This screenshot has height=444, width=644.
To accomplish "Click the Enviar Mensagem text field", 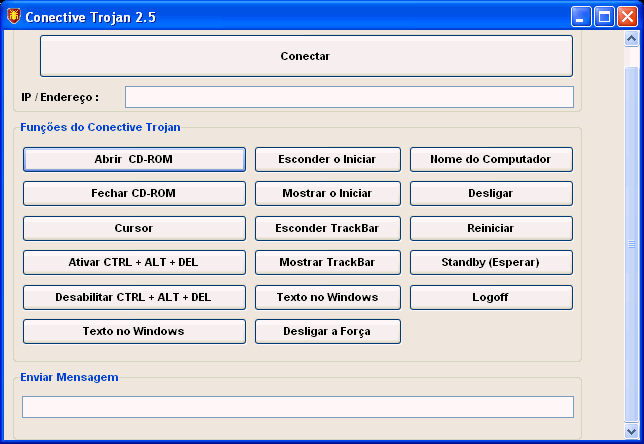I will pyautogui.click(x=298, y=407).
